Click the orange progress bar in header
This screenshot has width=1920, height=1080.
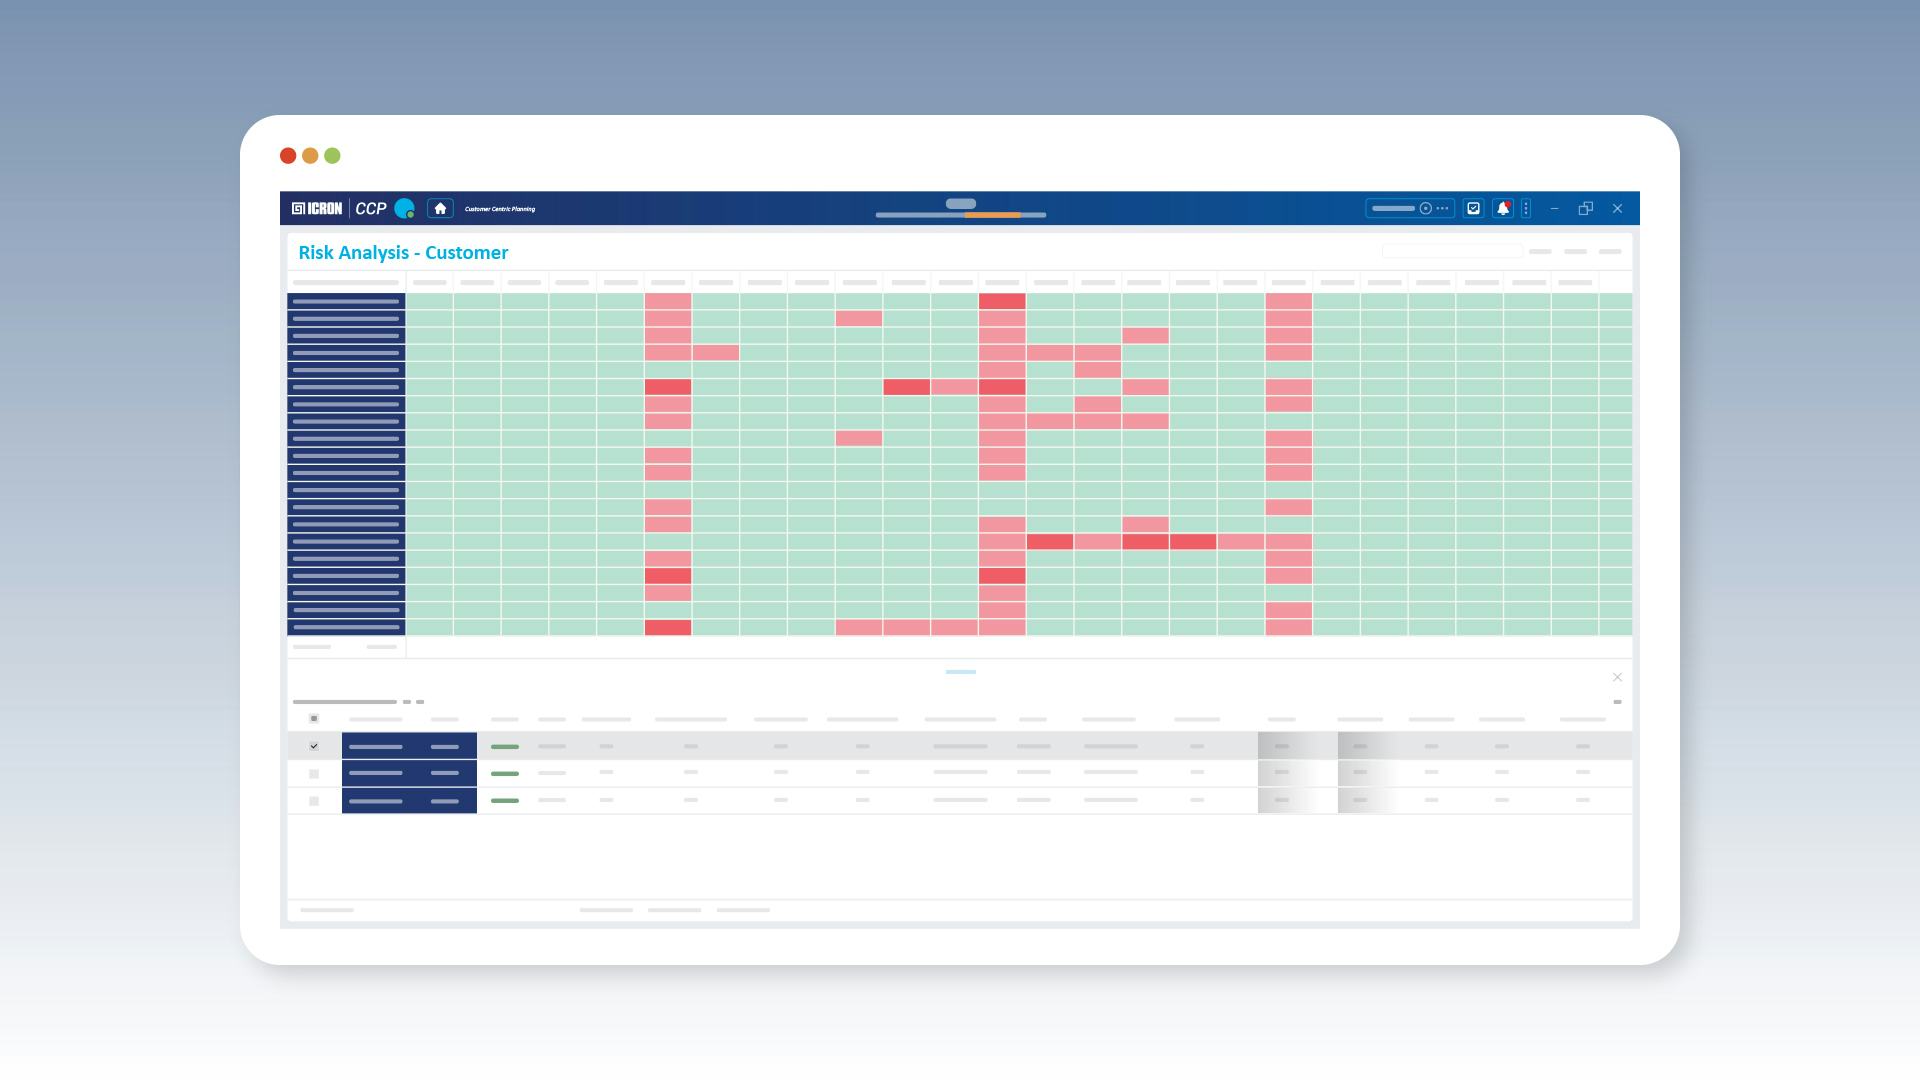pos(992,215)
